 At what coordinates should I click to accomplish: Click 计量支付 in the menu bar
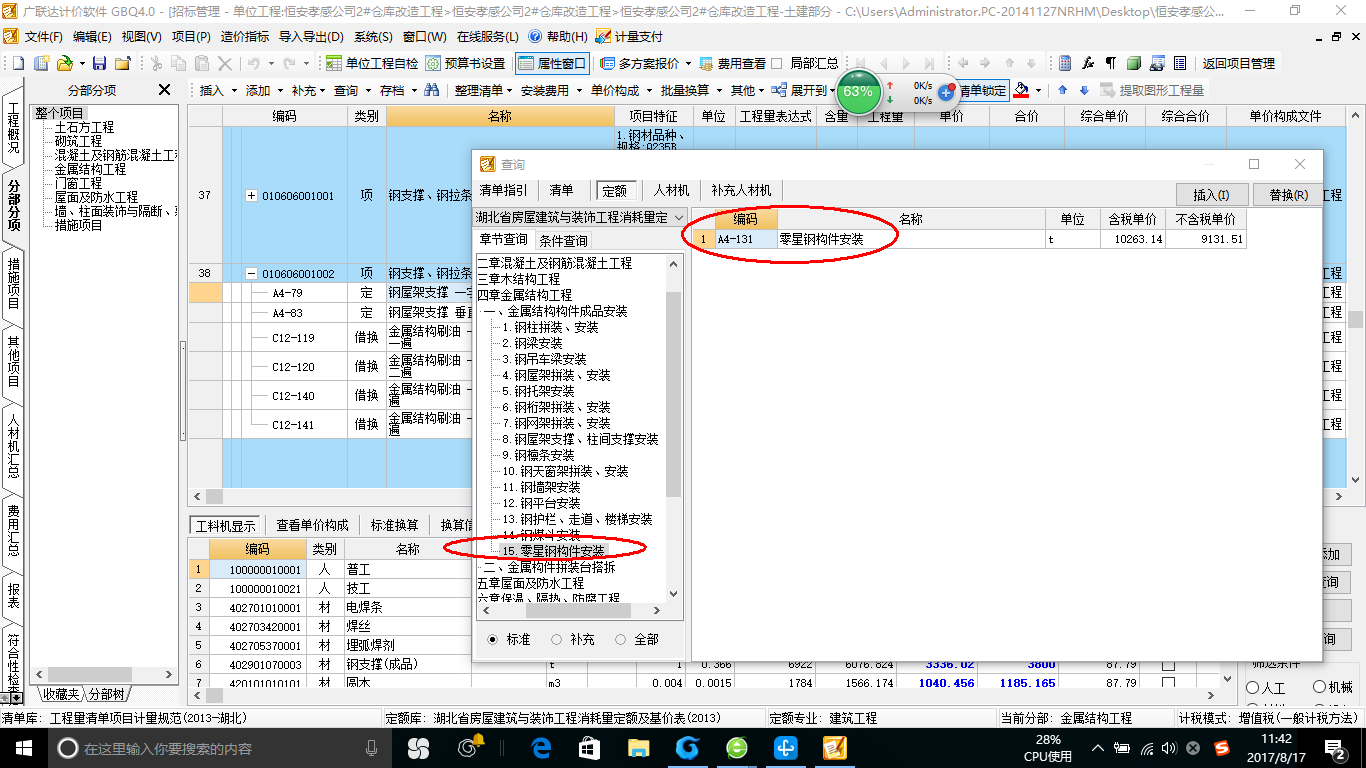pyautogui.click(x=629, y=36)
